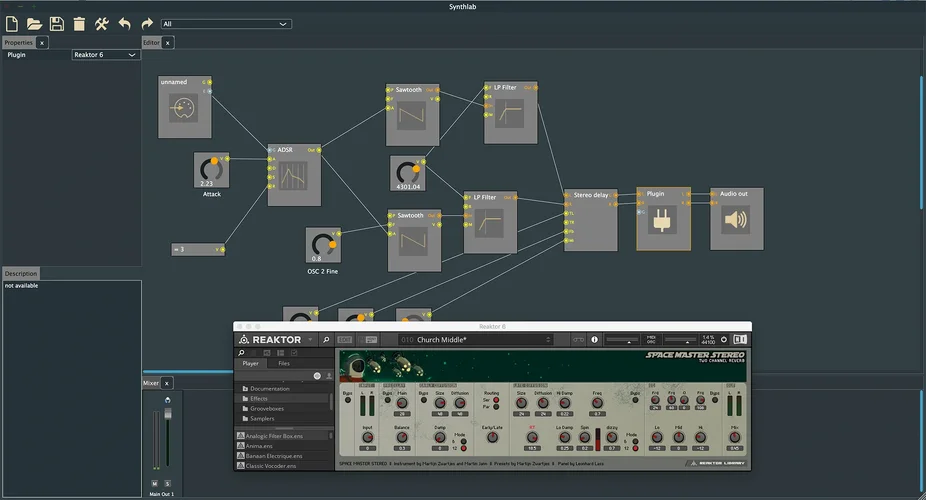Click the info icon in Reaktor header
This screenshot has height=500, width=926.
[594, 339]
